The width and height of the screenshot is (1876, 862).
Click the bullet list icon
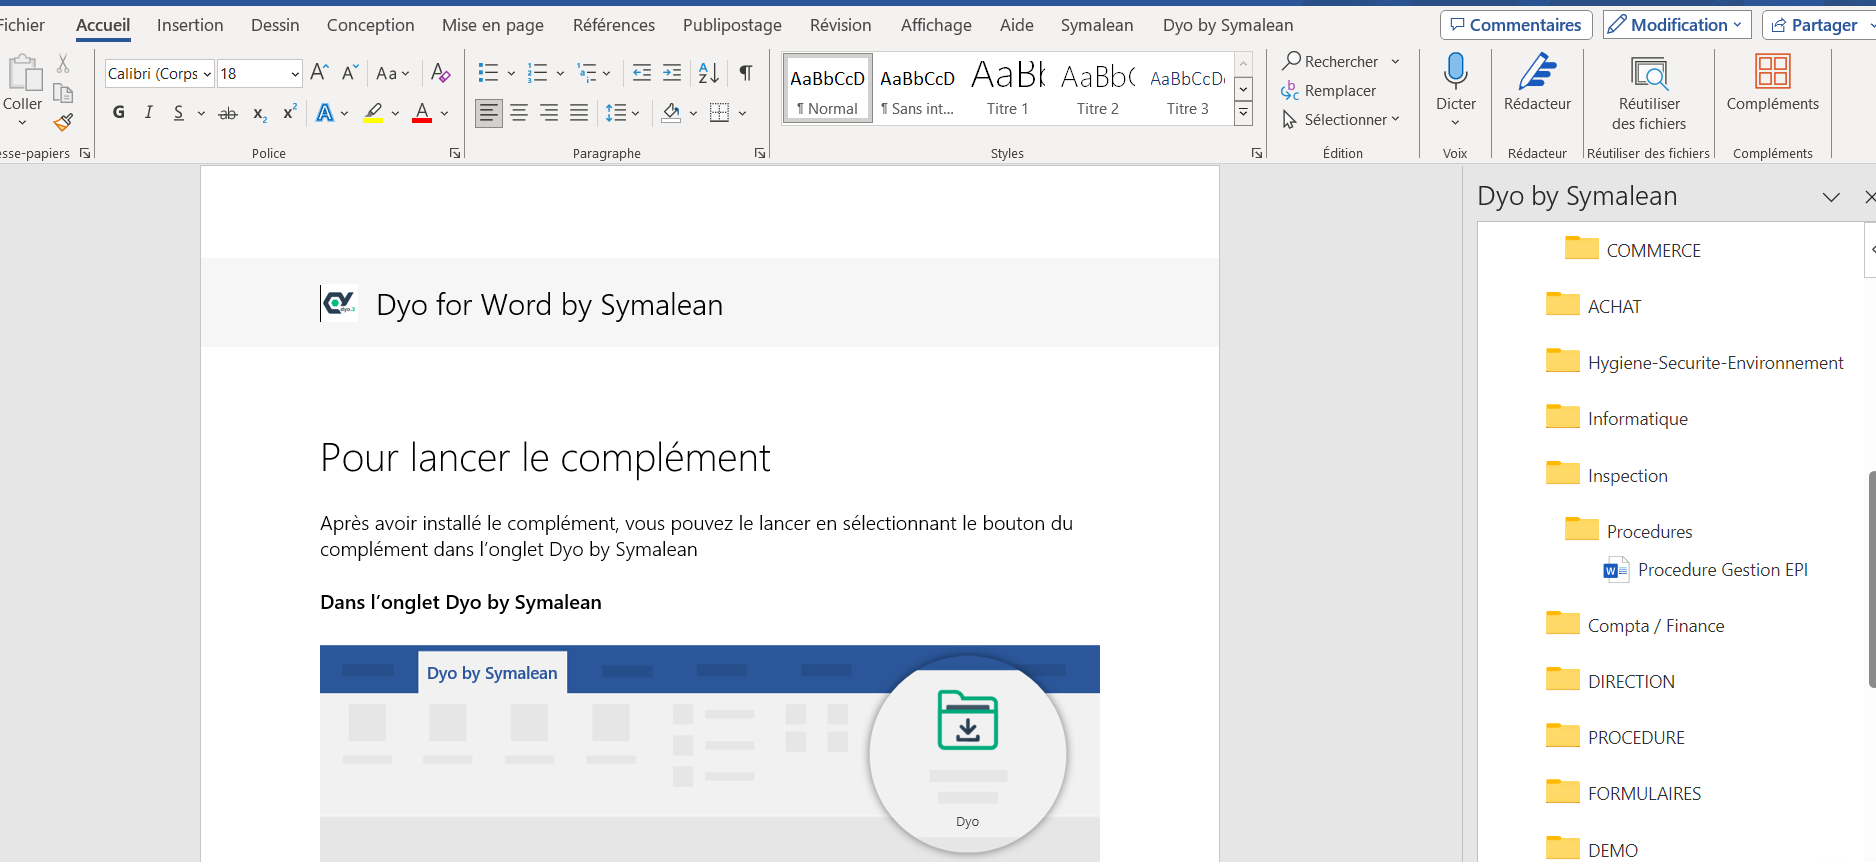coord(488,72)
